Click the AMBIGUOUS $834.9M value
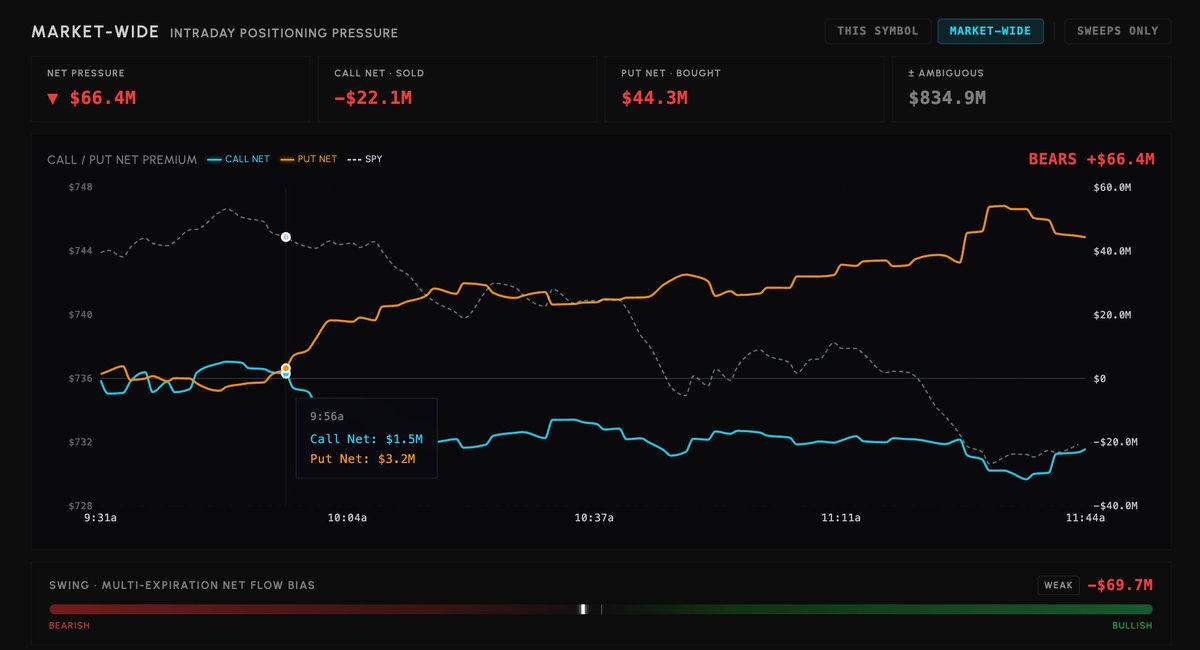The width and height of the screenshot is (1200, 650). (x=947, y=98)
